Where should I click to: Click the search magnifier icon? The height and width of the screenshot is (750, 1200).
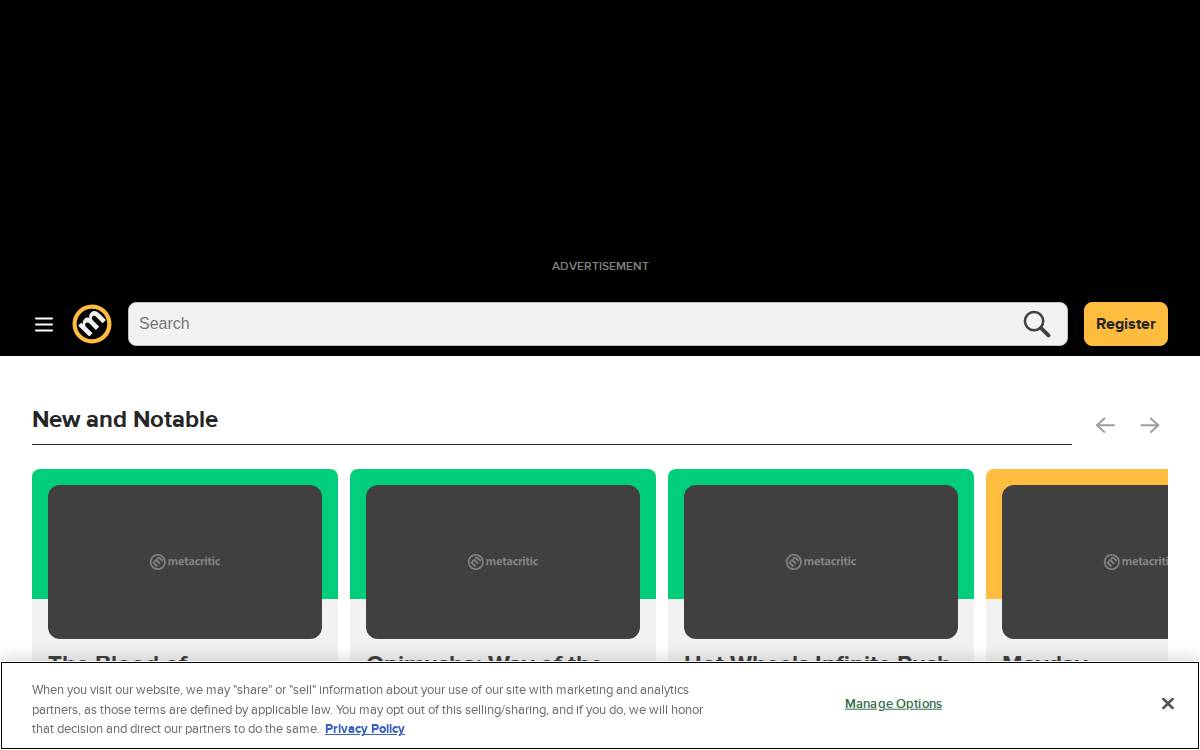[1037, 324]
